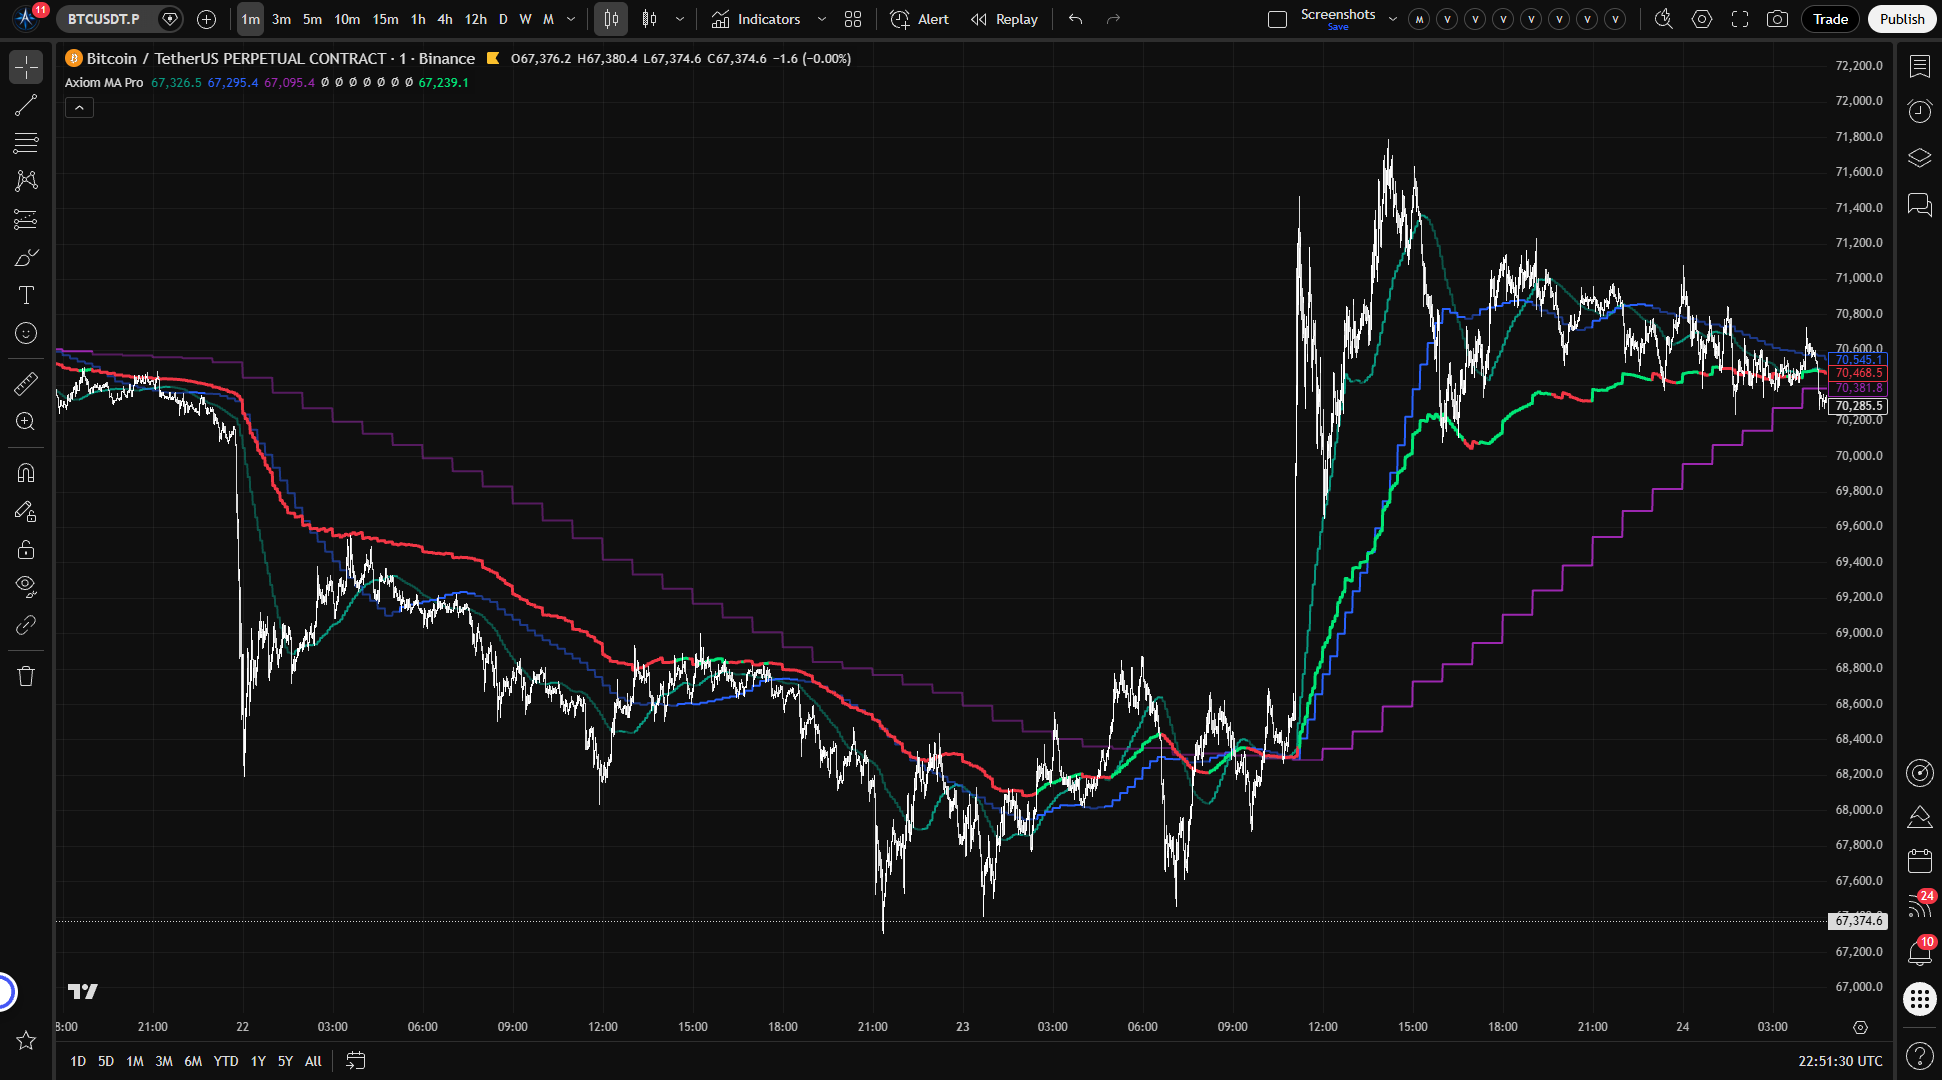Select the Fibonacci retracement tool
The image size is (1942, 1080).
click(x=26, y=143)
